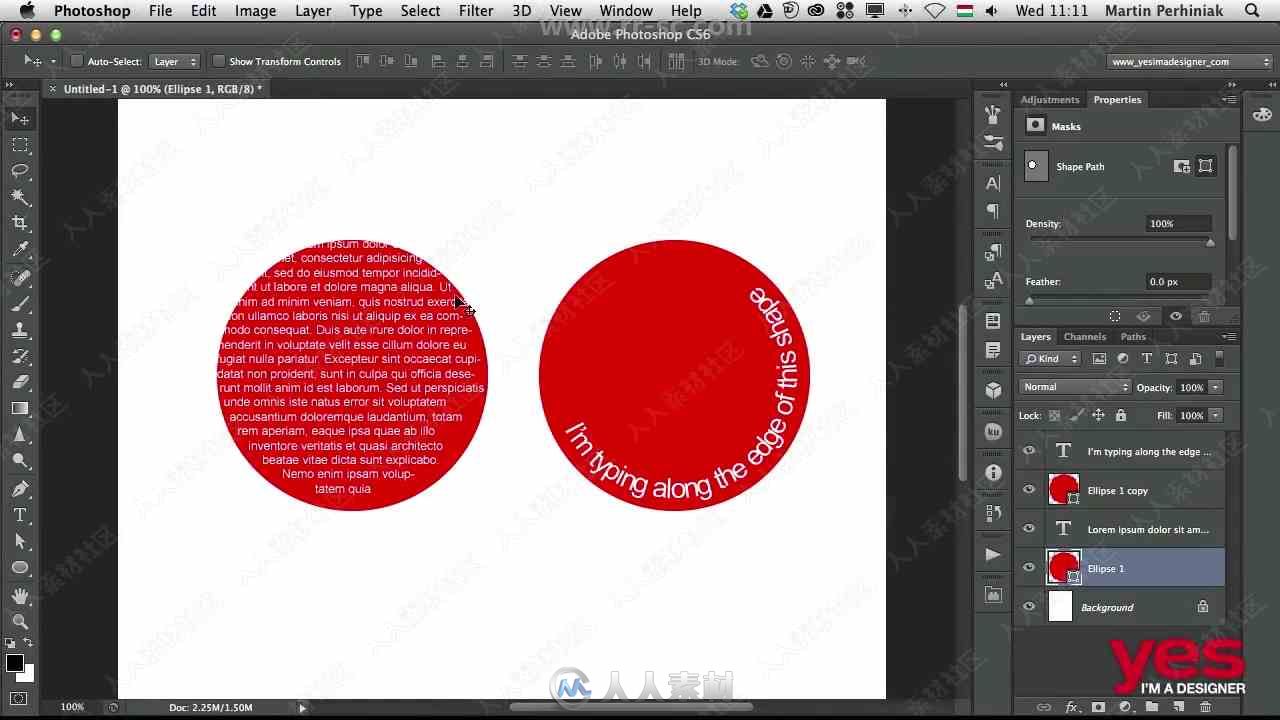The image size is (1280, 720).
Task: Click the foreground color swatch
Action: (15, 663)
